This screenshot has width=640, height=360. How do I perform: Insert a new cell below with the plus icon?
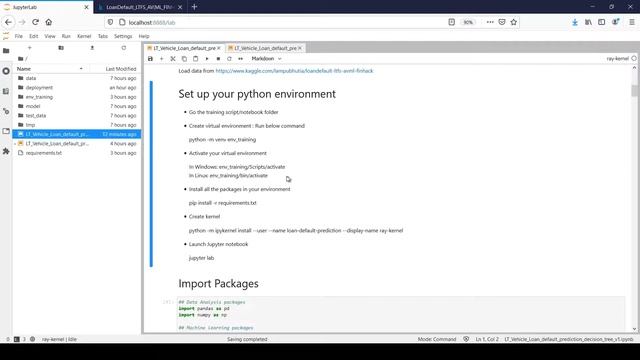click(x=162, y=59)
